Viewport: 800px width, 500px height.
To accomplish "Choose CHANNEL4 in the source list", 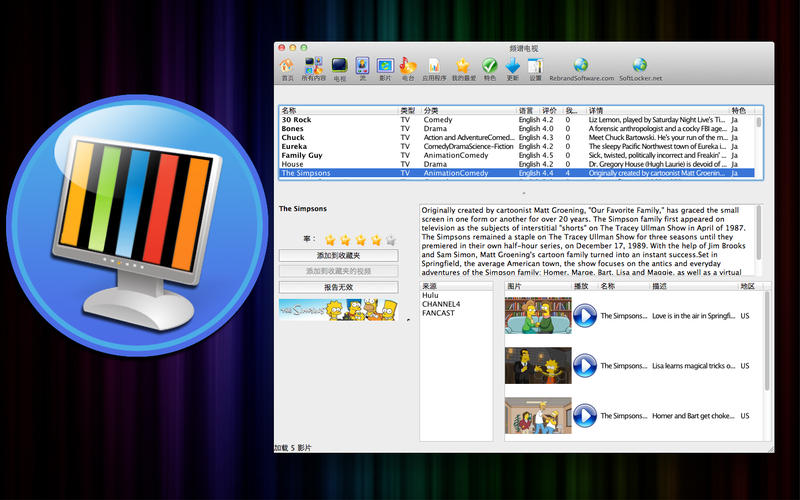I will coord(441,304).
